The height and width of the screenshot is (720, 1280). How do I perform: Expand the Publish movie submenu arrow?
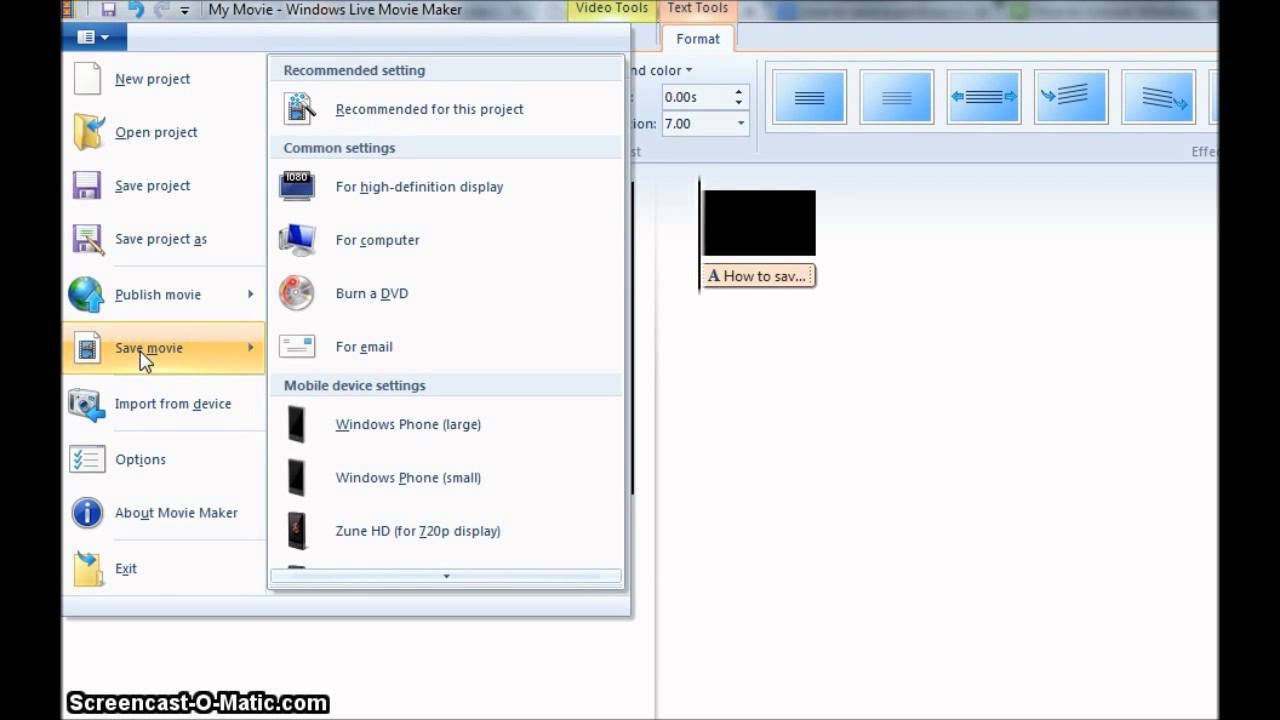point(250,294)
